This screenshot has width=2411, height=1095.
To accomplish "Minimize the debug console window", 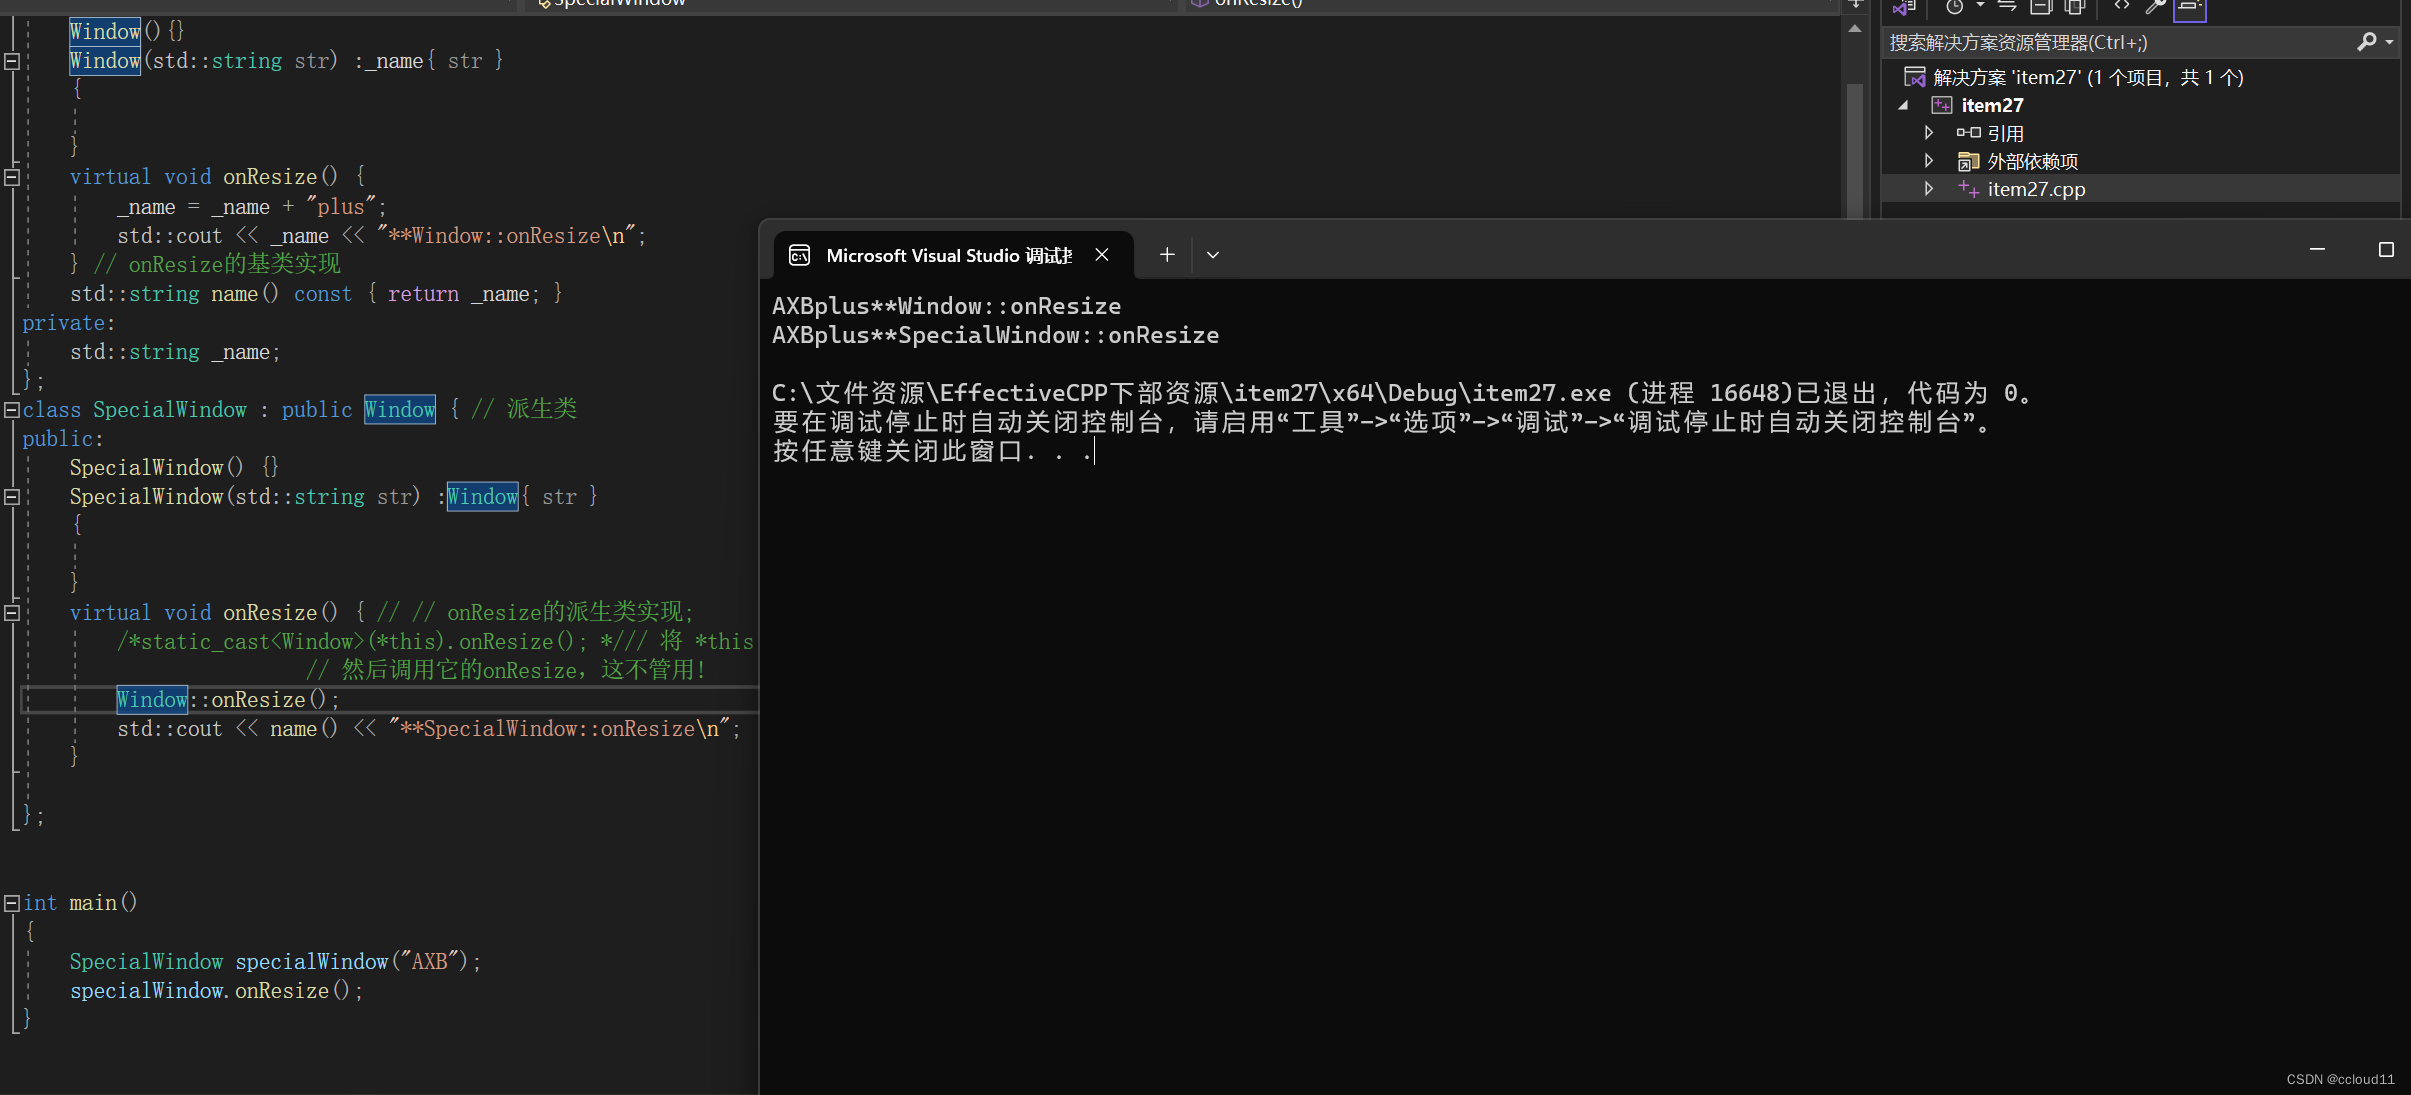I will (2317, 249).
